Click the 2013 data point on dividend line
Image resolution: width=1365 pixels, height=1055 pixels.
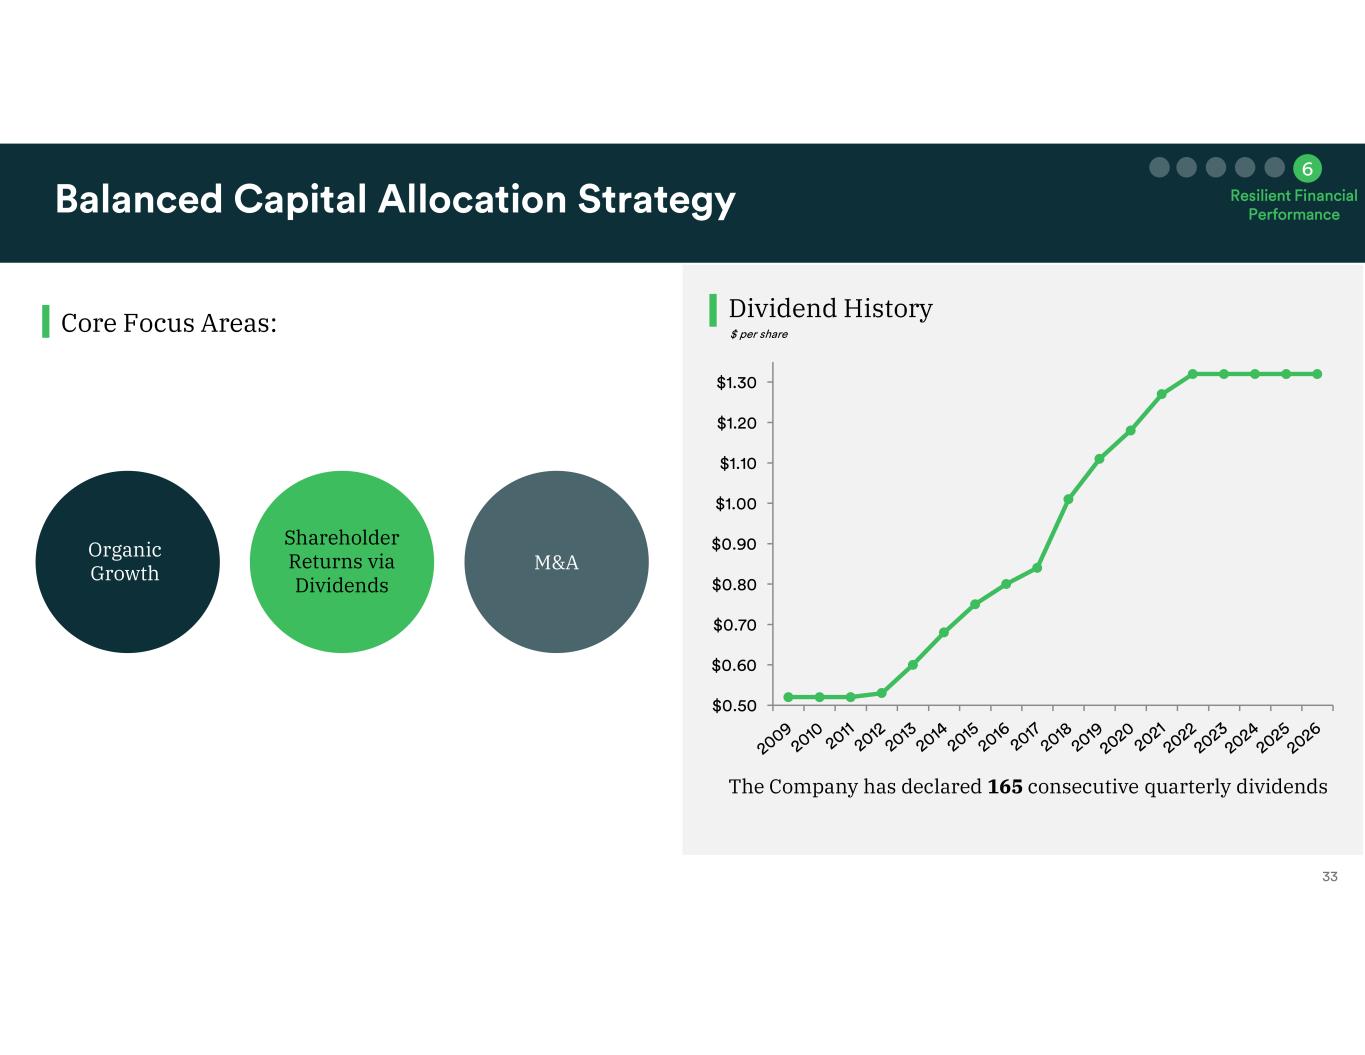[913, 665]
